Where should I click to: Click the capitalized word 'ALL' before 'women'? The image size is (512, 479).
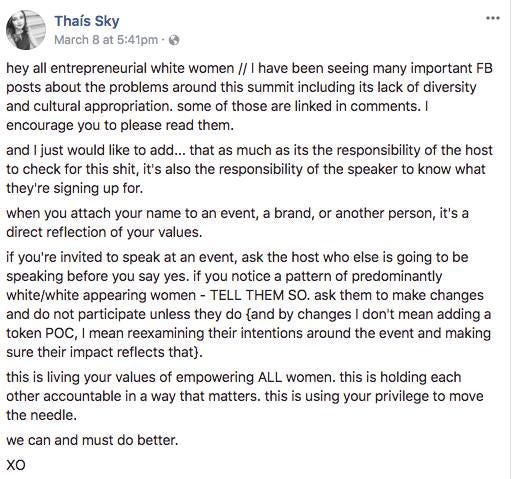(270, 377)
